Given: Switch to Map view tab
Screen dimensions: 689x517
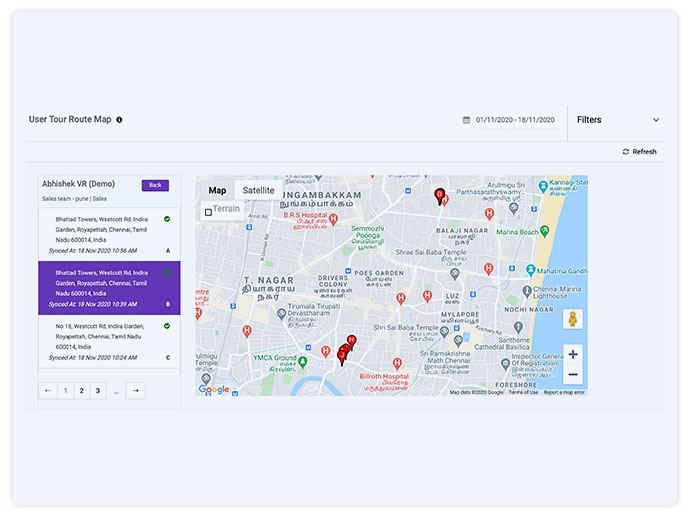Looking at the screenshot, I should point(217,190).
